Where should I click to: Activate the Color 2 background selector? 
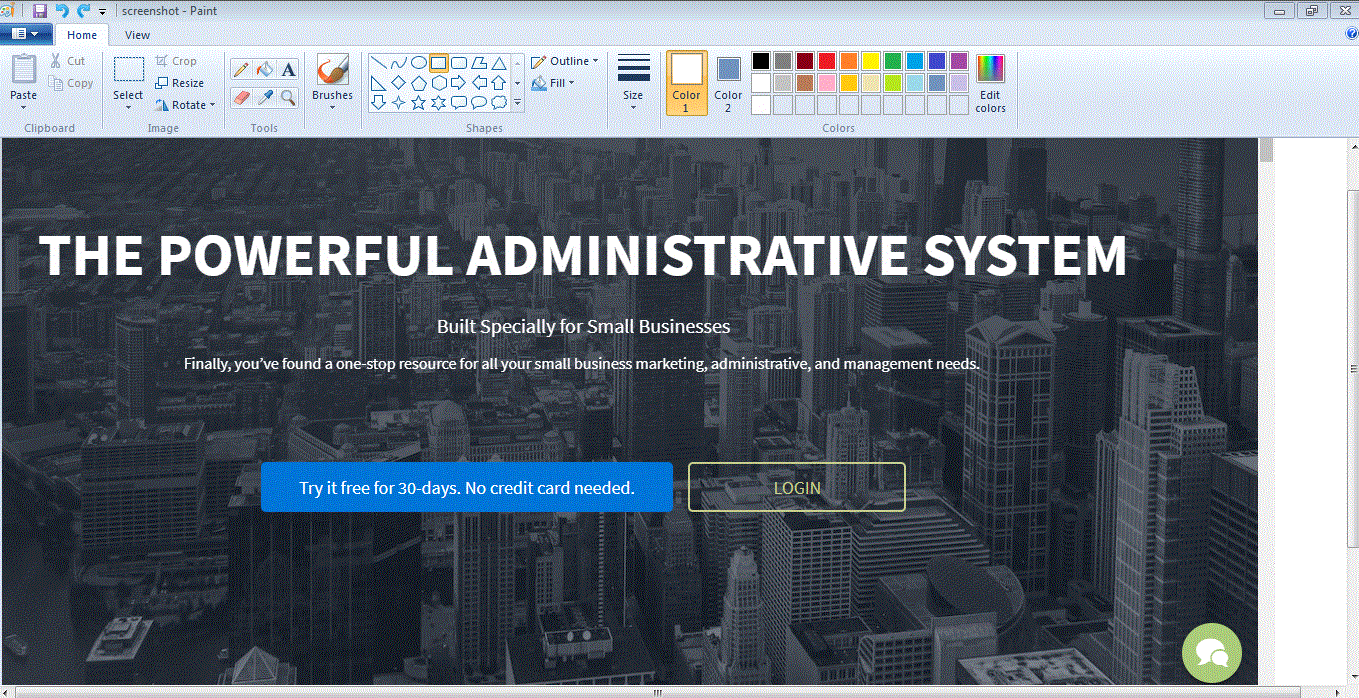728,83
